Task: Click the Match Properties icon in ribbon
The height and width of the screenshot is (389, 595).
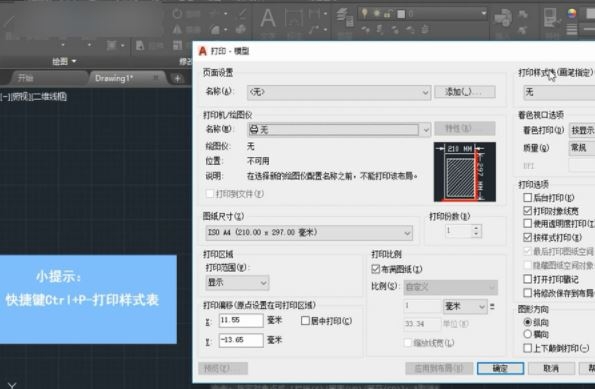Action: [x=550, y=17]
